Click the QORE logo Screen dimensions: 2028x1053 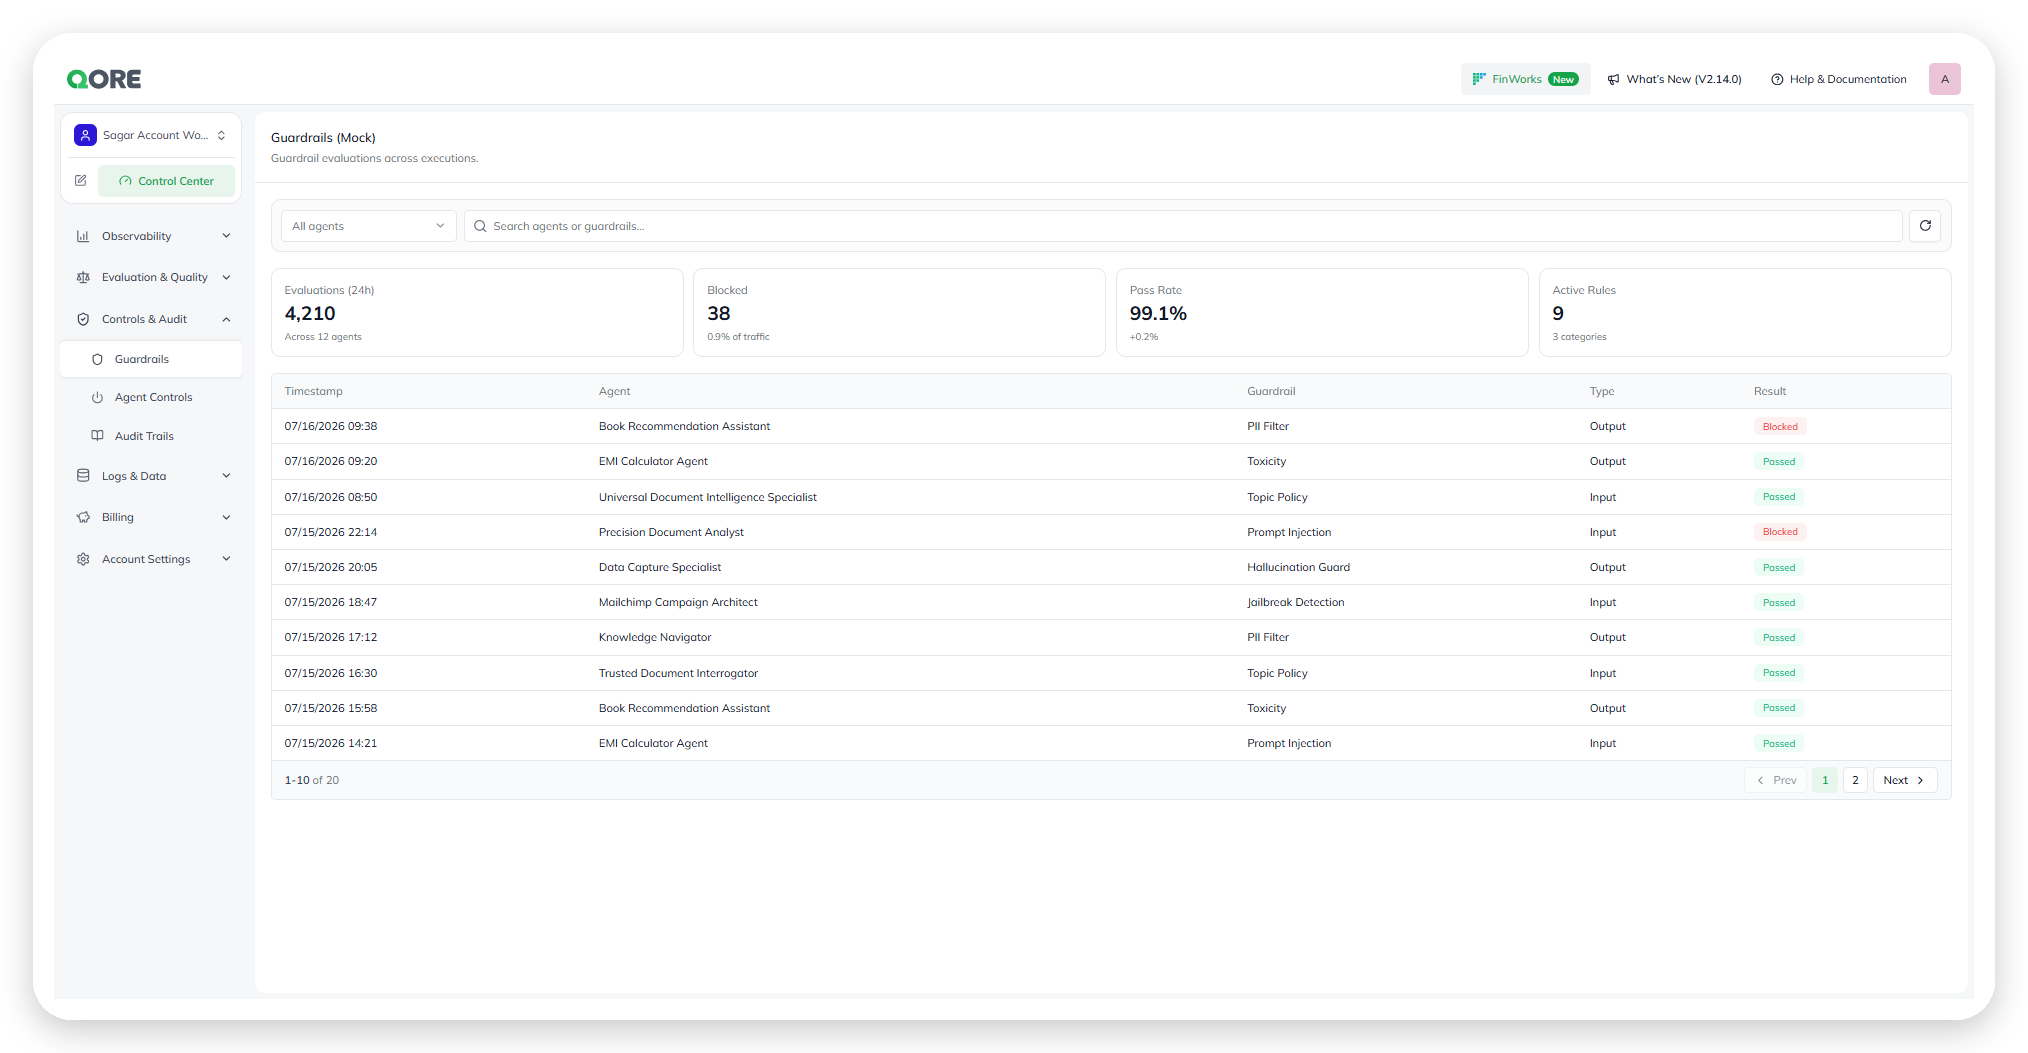tap(104, 79)
